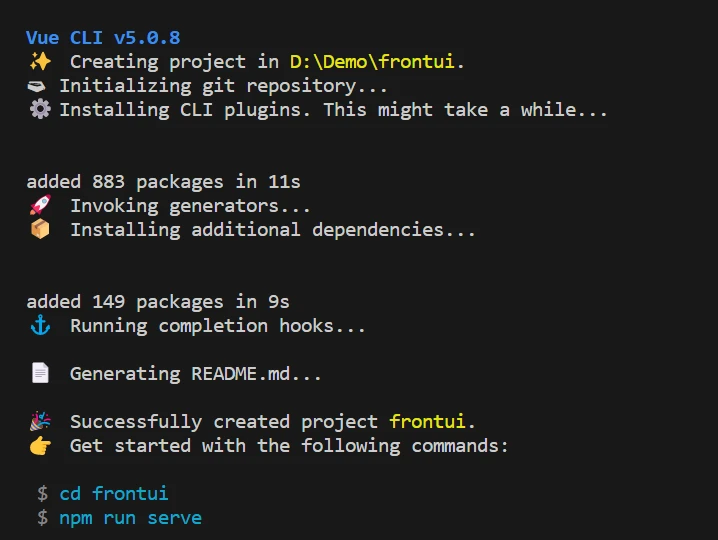
Task: Click the rocket icon next to Invoking generators
Action: (x=40, y=205)
